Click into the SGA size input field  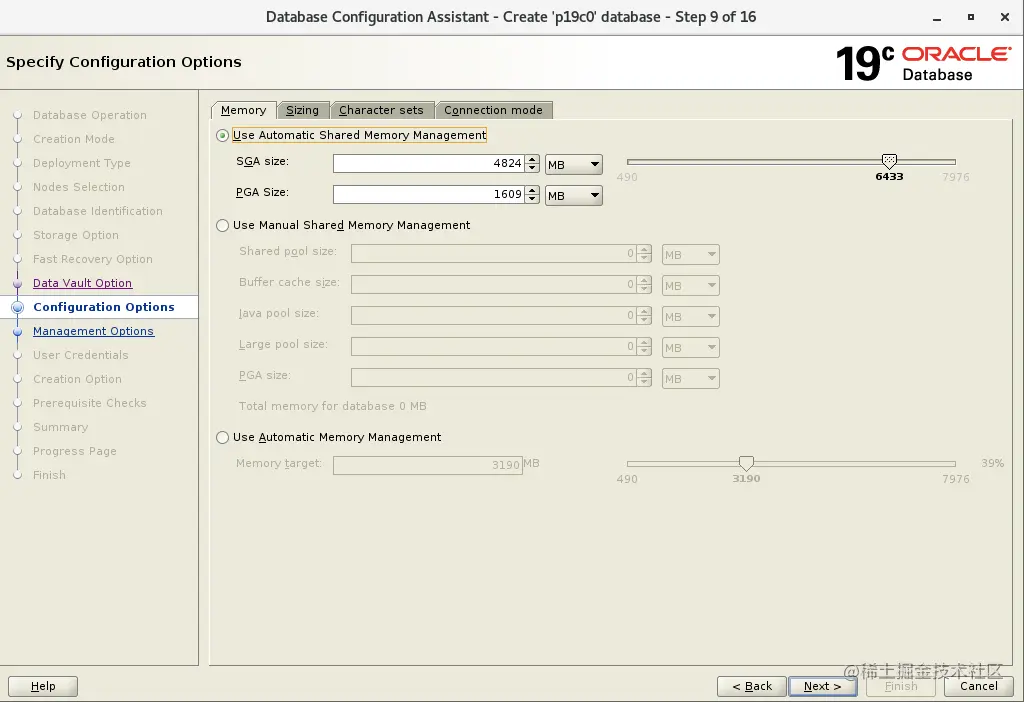[428, 163]
